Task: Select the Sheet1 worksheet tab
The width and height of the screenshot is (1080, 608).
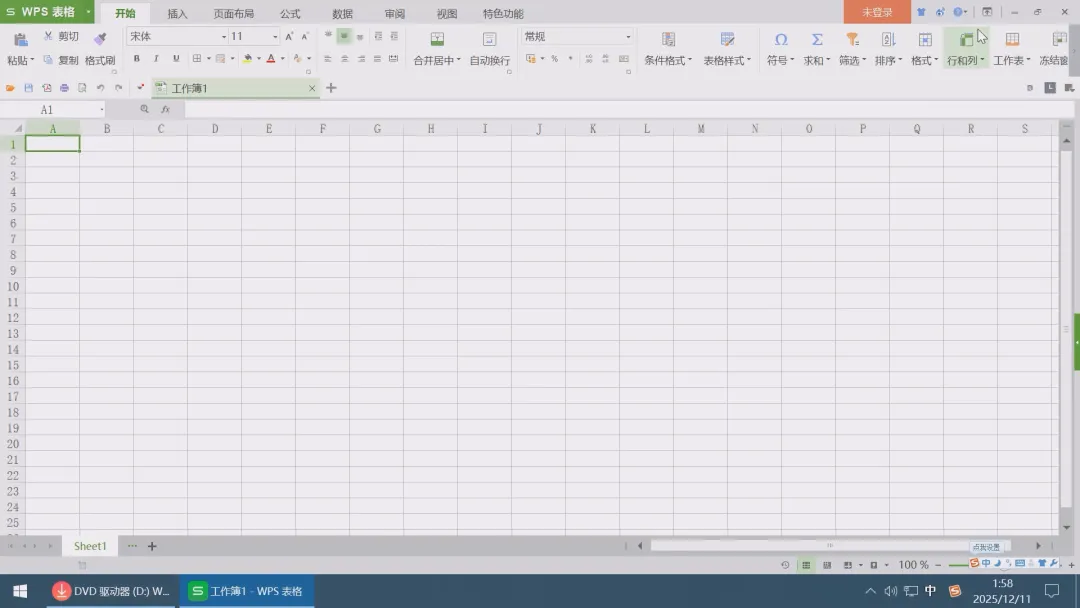Action: pos(90,546)
